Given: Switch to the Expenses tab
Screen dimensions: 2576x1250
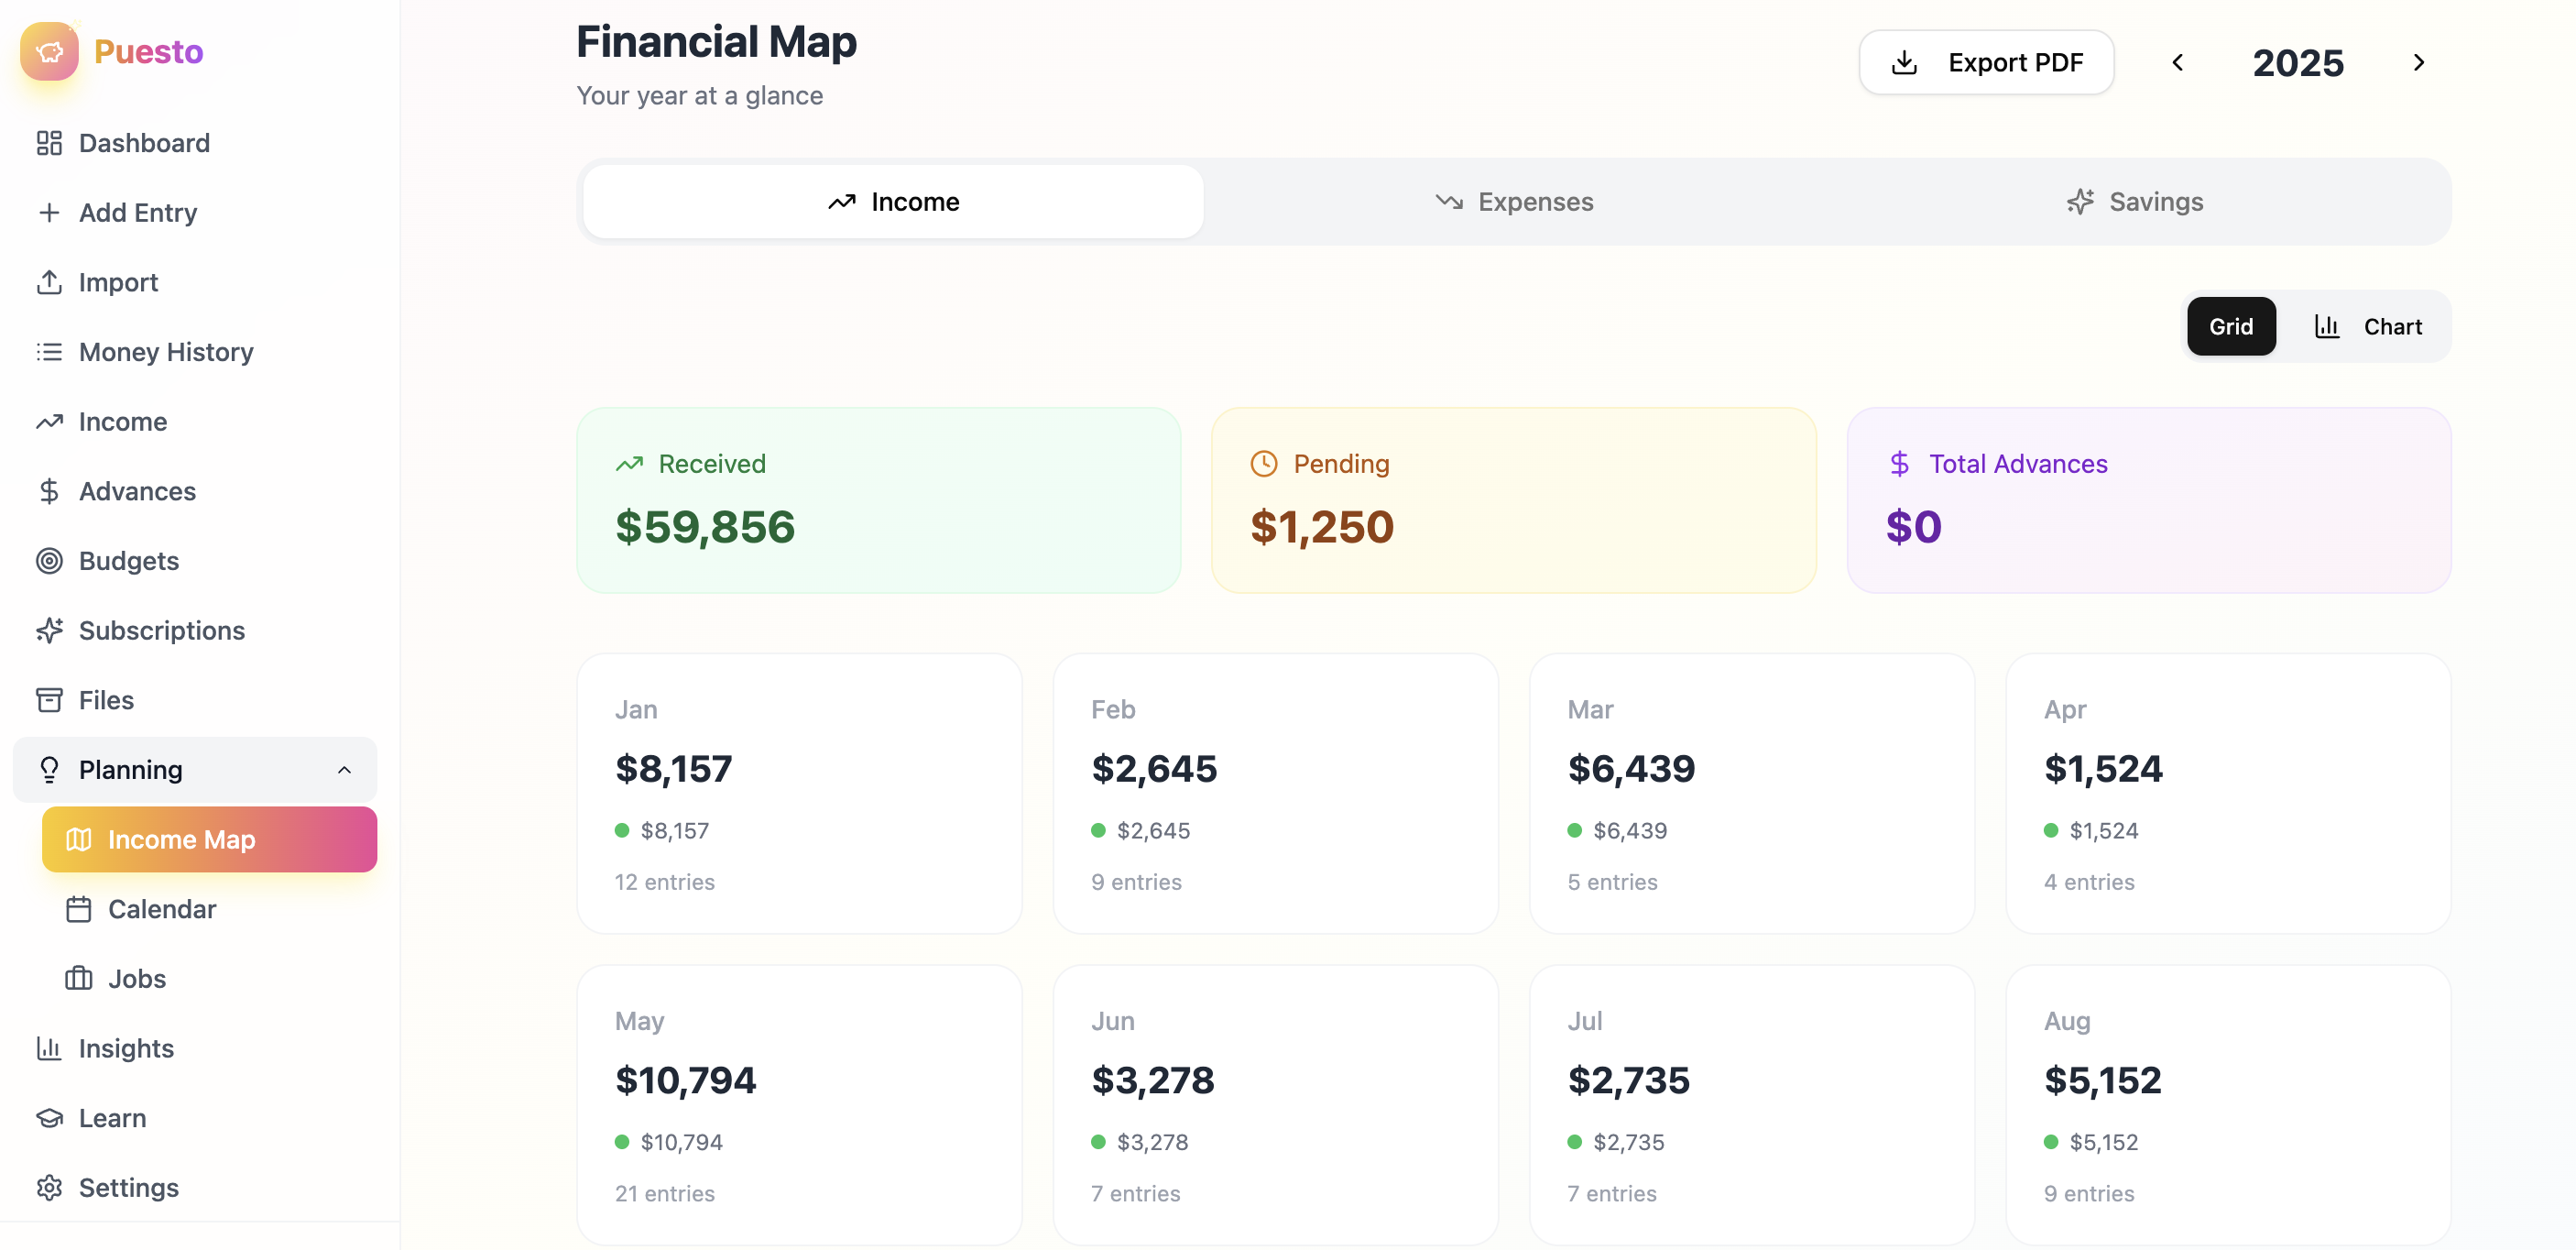Looking at the screenshot, I should [x=1514, y=202].
